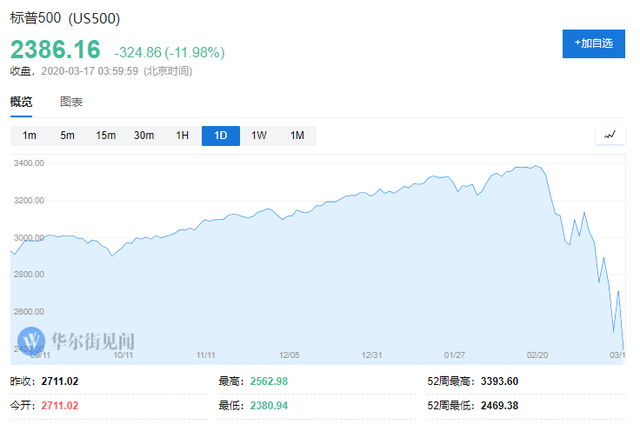This screenshot has width=640, height=431.
Task: Click the 12/31 date axis label
Action: (372, 355)
